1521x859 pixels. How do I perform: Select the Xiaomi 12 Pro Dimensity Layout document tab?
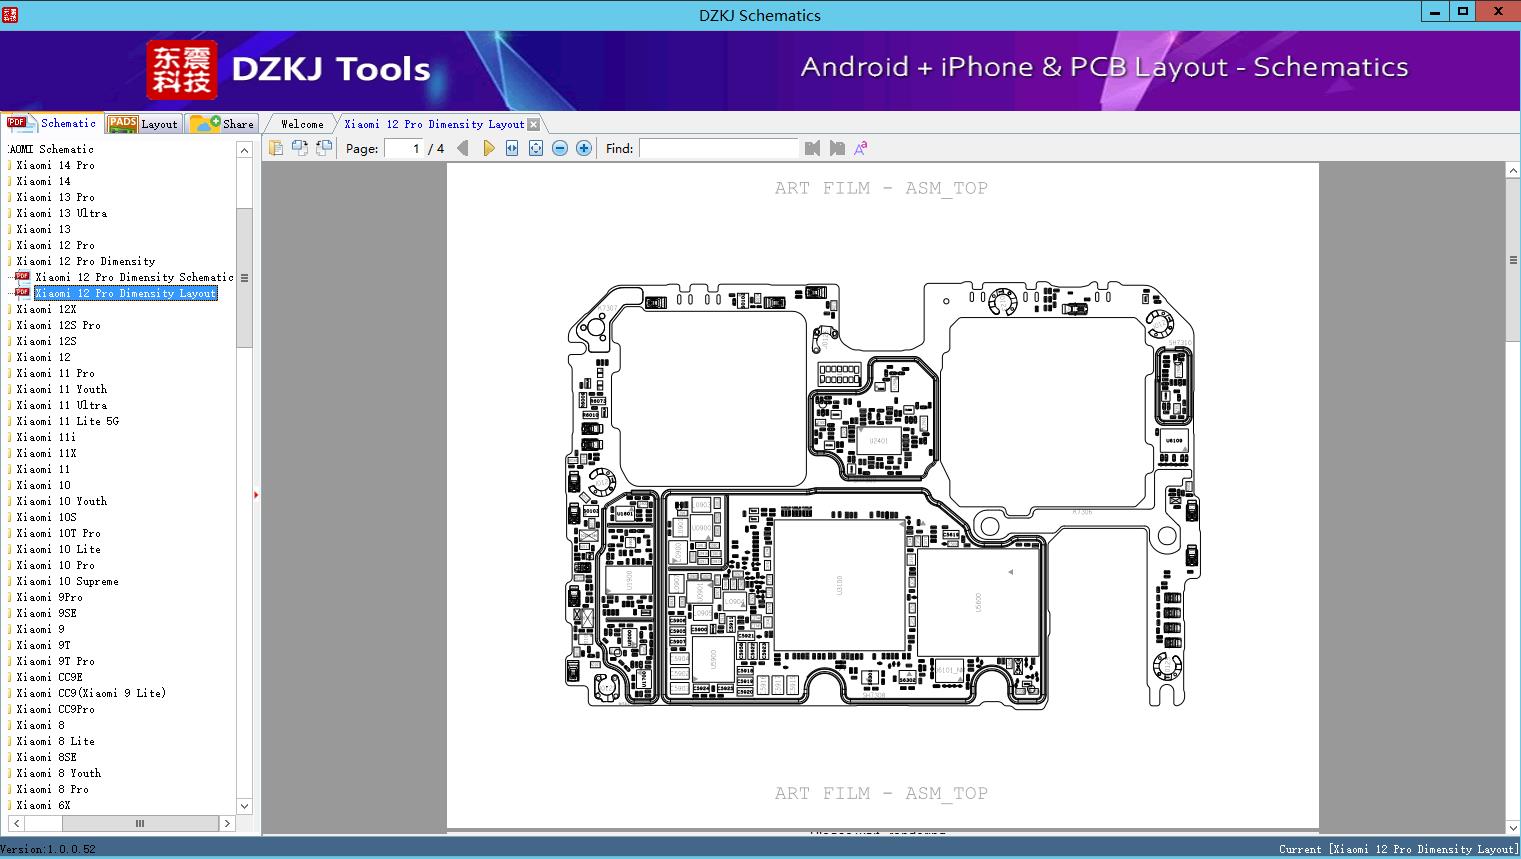click(434, 124)
